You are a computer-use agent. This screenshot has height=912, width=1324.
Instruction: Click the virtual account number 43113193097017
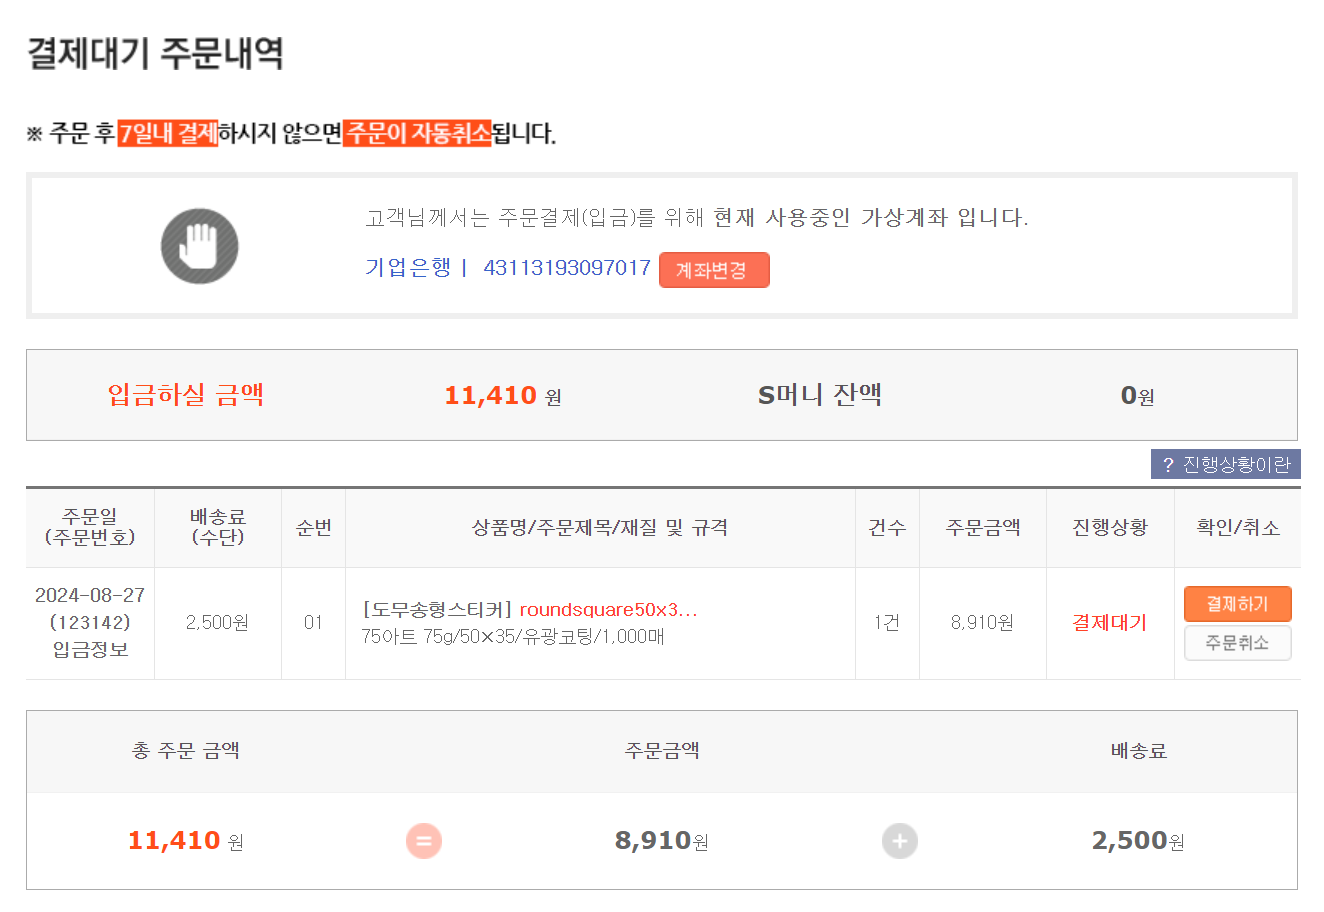567,268
